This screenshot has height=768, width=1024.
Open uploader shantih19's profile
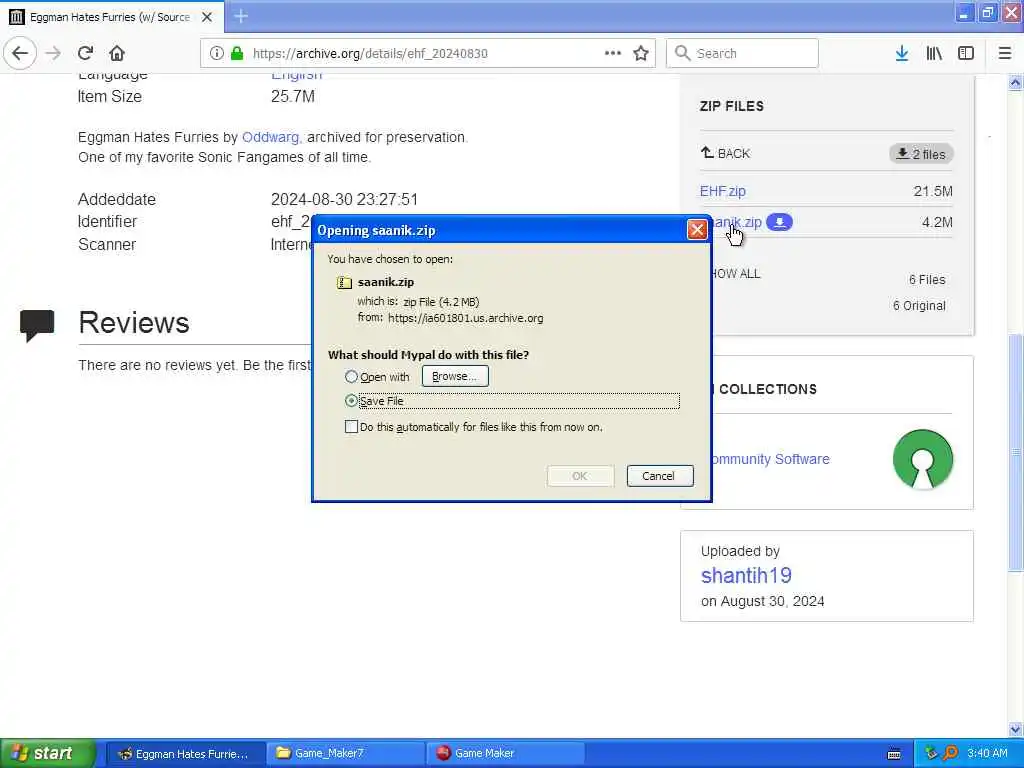point(746,575)
